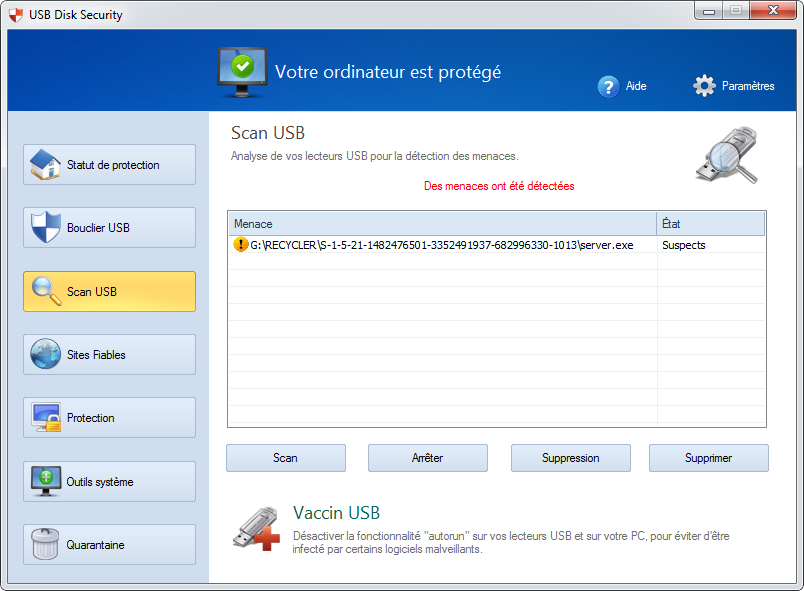Click the Suppression button
Viewport: 804px width, 591px height.
[x=570, y=458]
